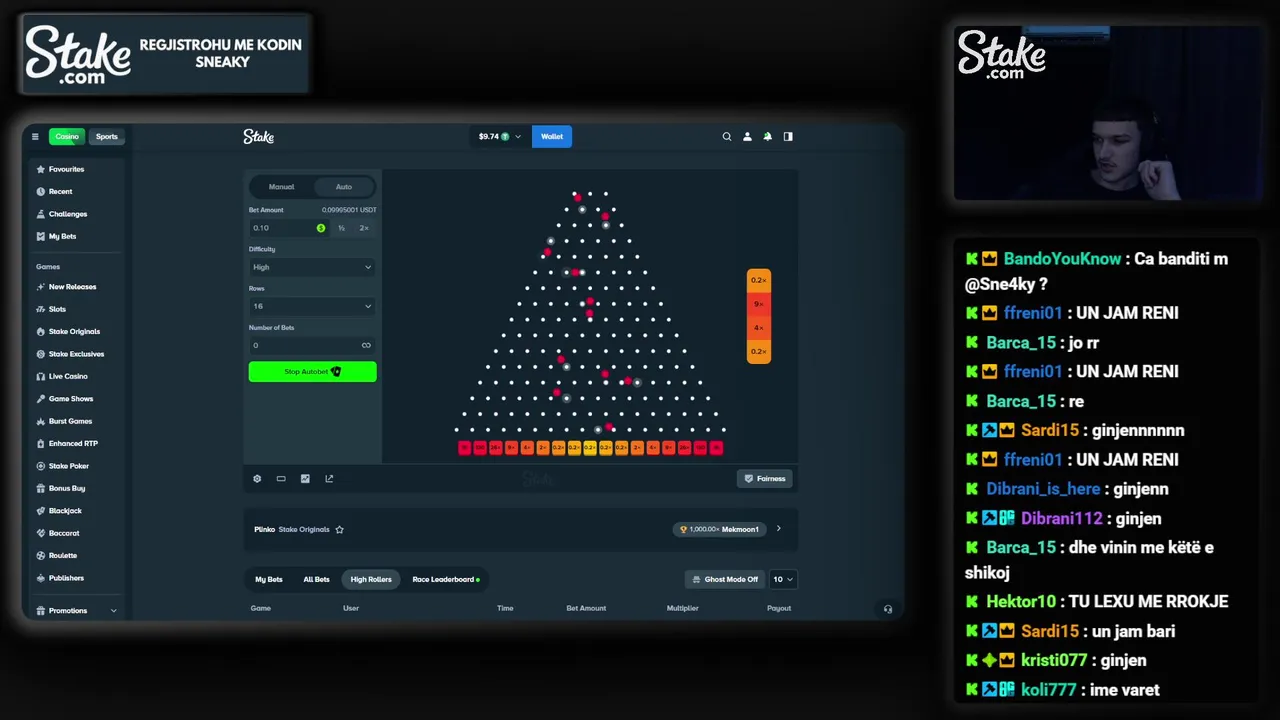Expand the Promotions section
This screenshot has height=720, width=1280.
point(76,610)
